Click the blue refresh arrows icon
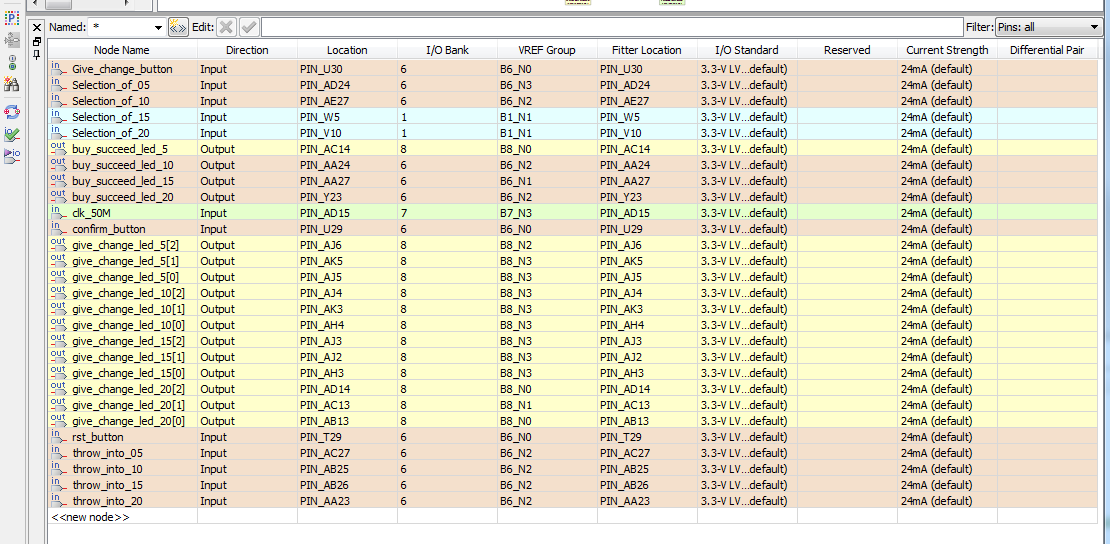 11,112
